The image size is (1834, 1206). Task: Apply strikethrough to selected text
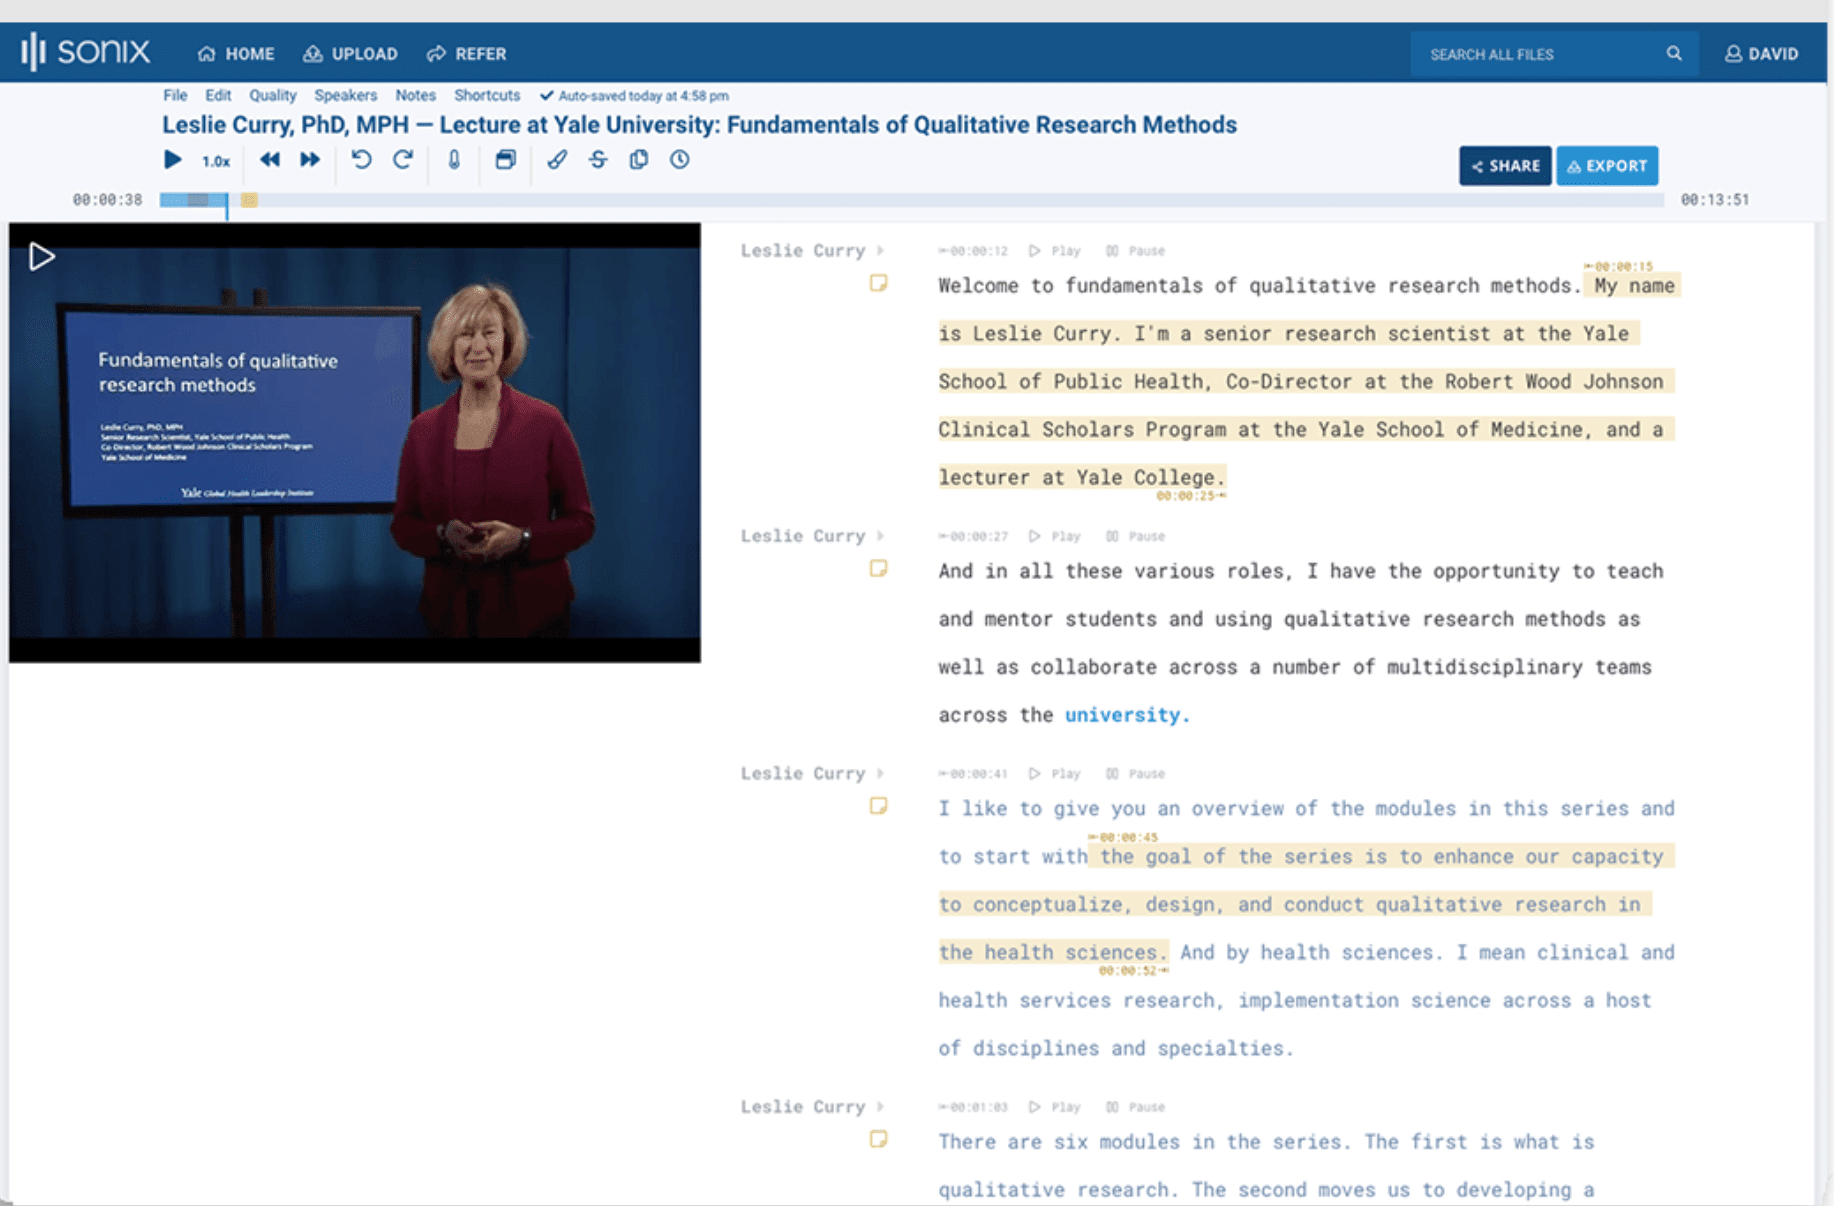598,160
